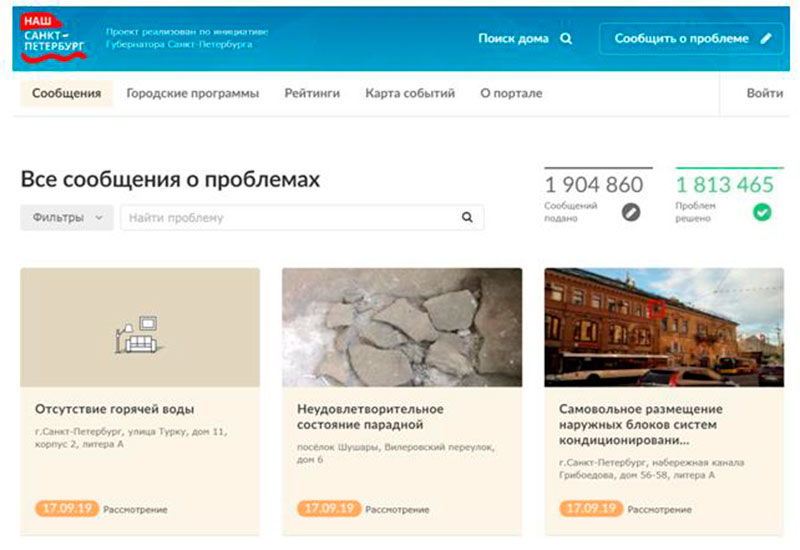Image resolution: width=800 pixels, height=550 pixels.
Task: Click the magnifier icon beside Поиск дома
Action: tap(566, 38)
